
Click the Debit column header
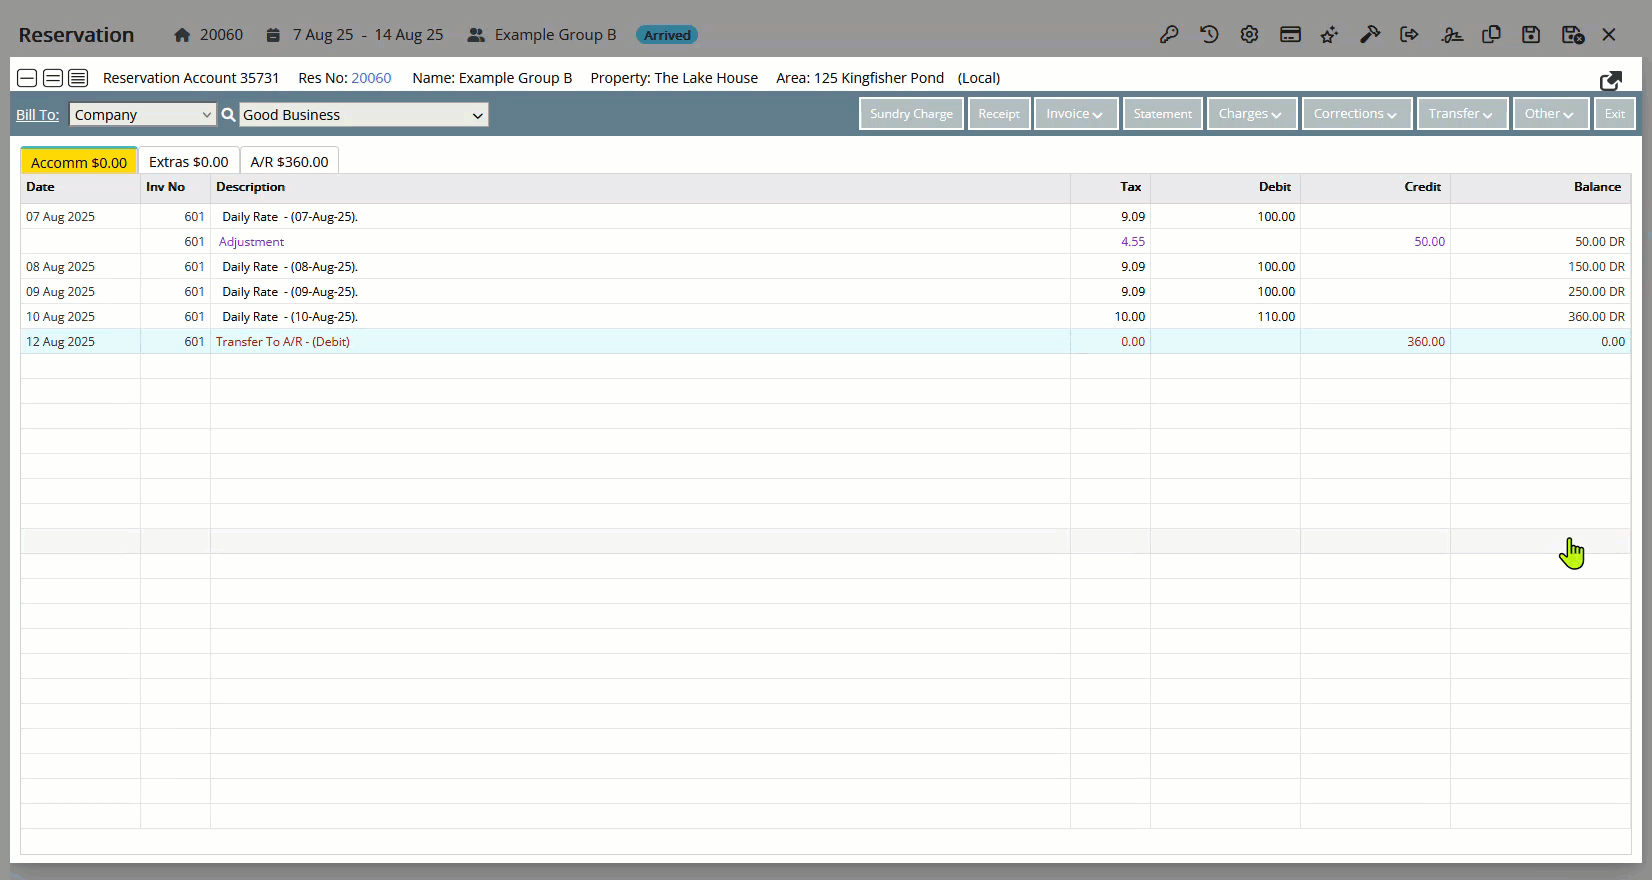(x=1225, y=187)
